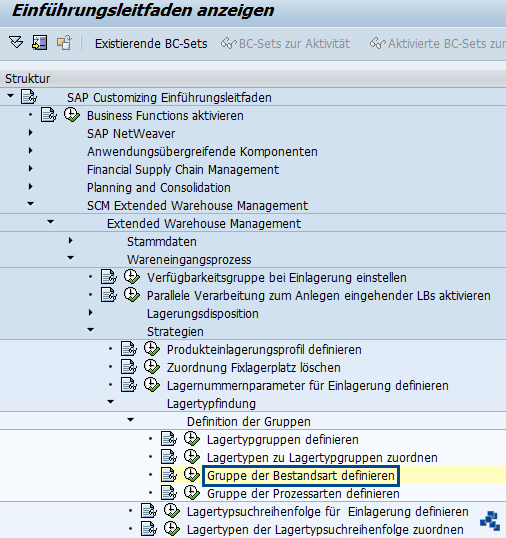
Task: Execute activity icon for Lagertypgruppen definieren
Action: click(x=192, y=439)
